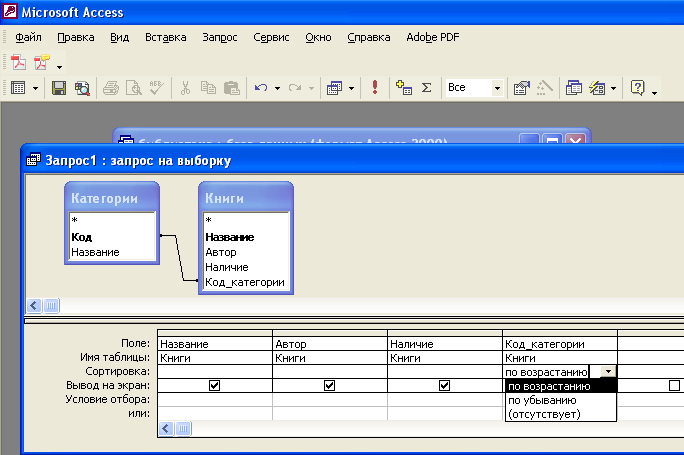Click the Microsoft Access title bar key icon
This screenshot has width=684, height=455.
[10, 11]
